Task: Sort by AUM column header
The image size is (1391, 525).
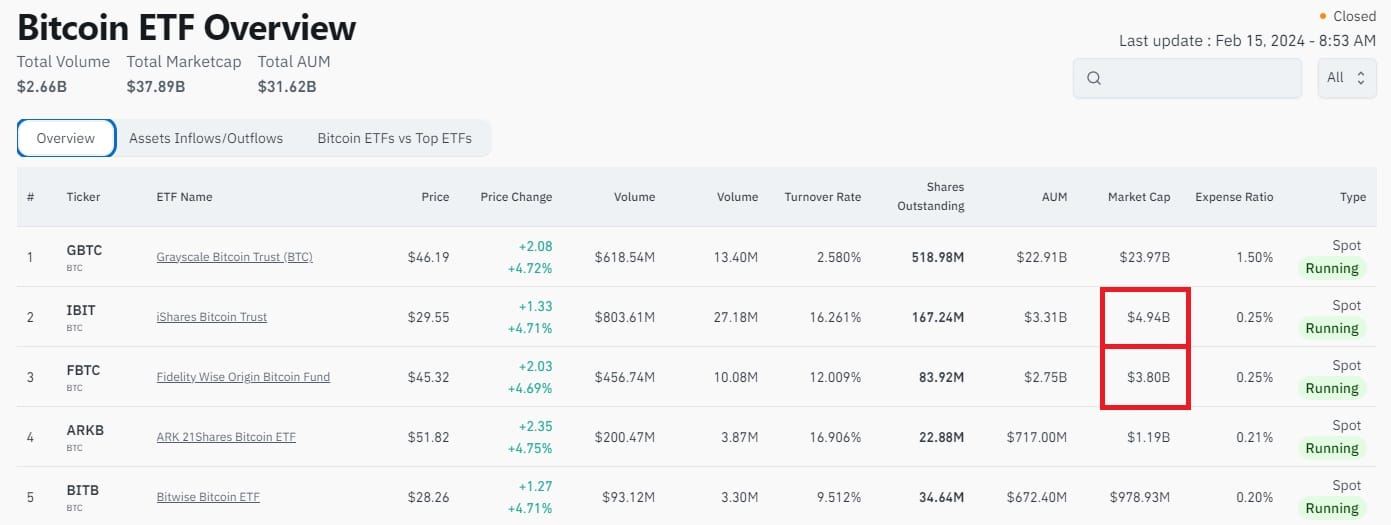Action: 1054,197
